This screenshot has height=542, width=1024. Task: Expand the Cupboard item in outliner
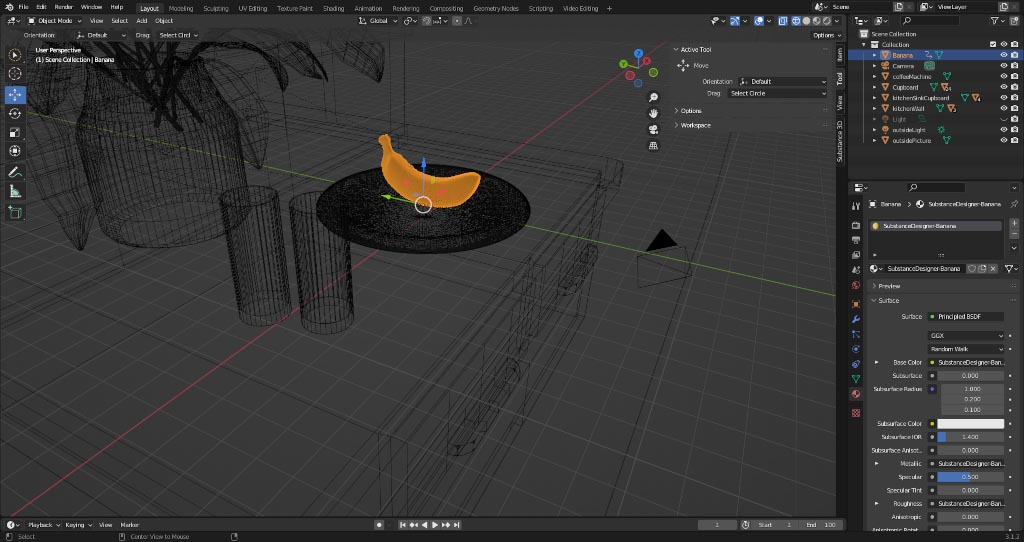coord(874,87)
